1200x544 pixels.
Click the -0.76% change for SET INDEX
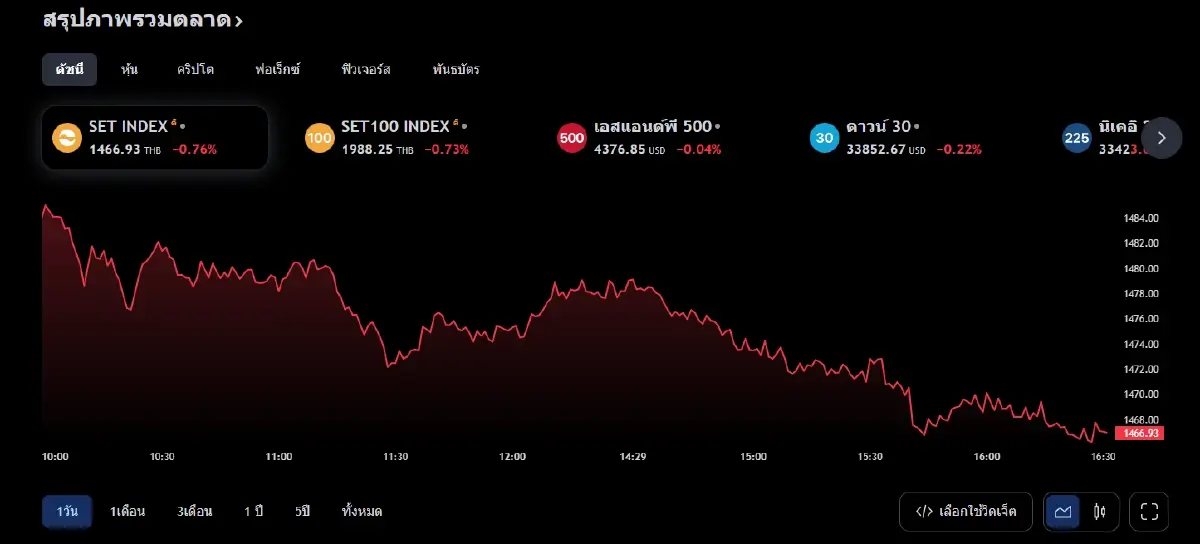pos(195,149)
